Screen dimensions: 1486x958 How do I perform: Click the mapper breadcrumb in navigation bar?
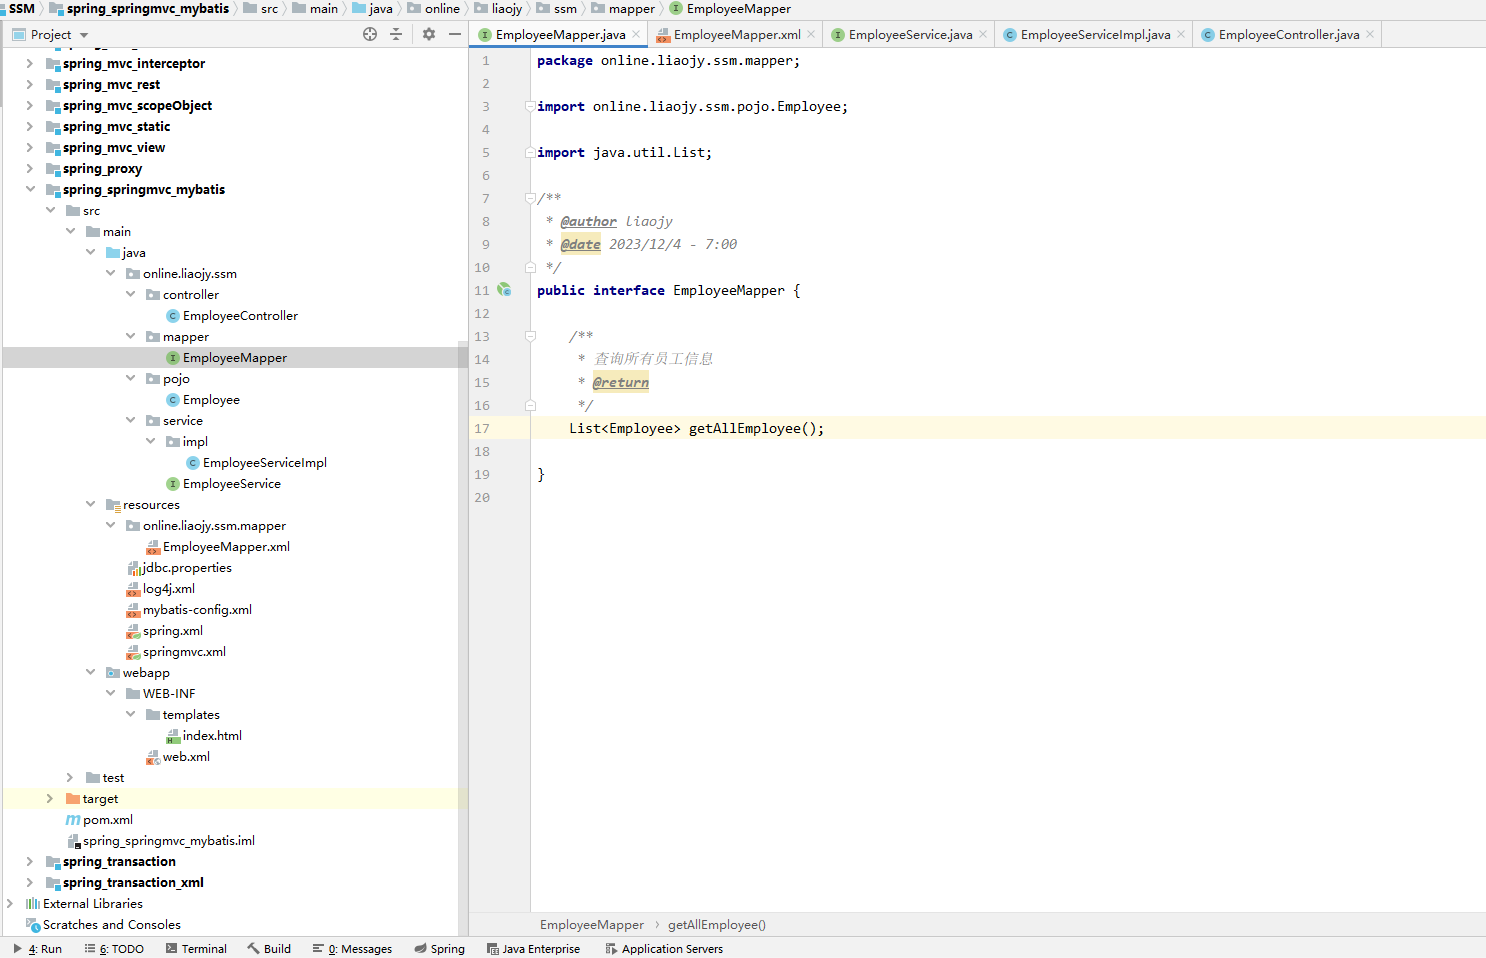pos(632,8)
